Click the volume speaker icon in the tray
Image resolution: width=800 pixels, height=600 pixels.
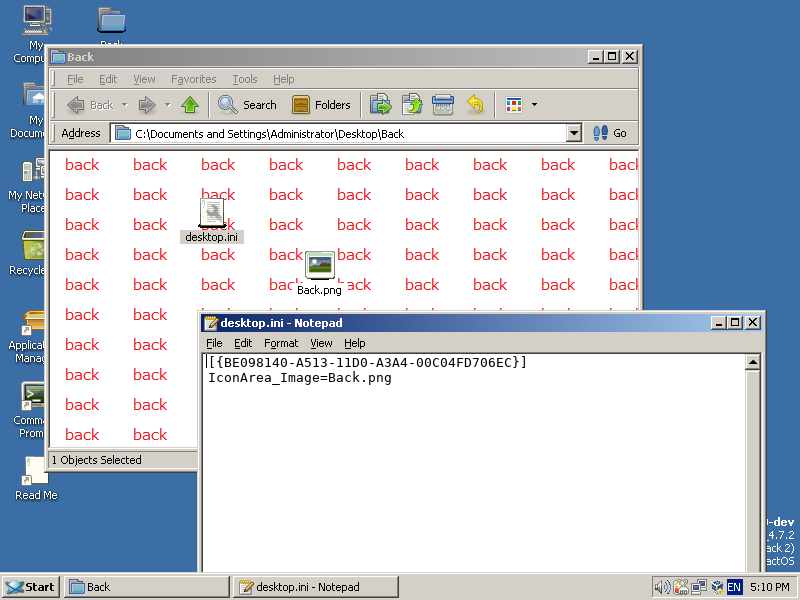(660, 587)
